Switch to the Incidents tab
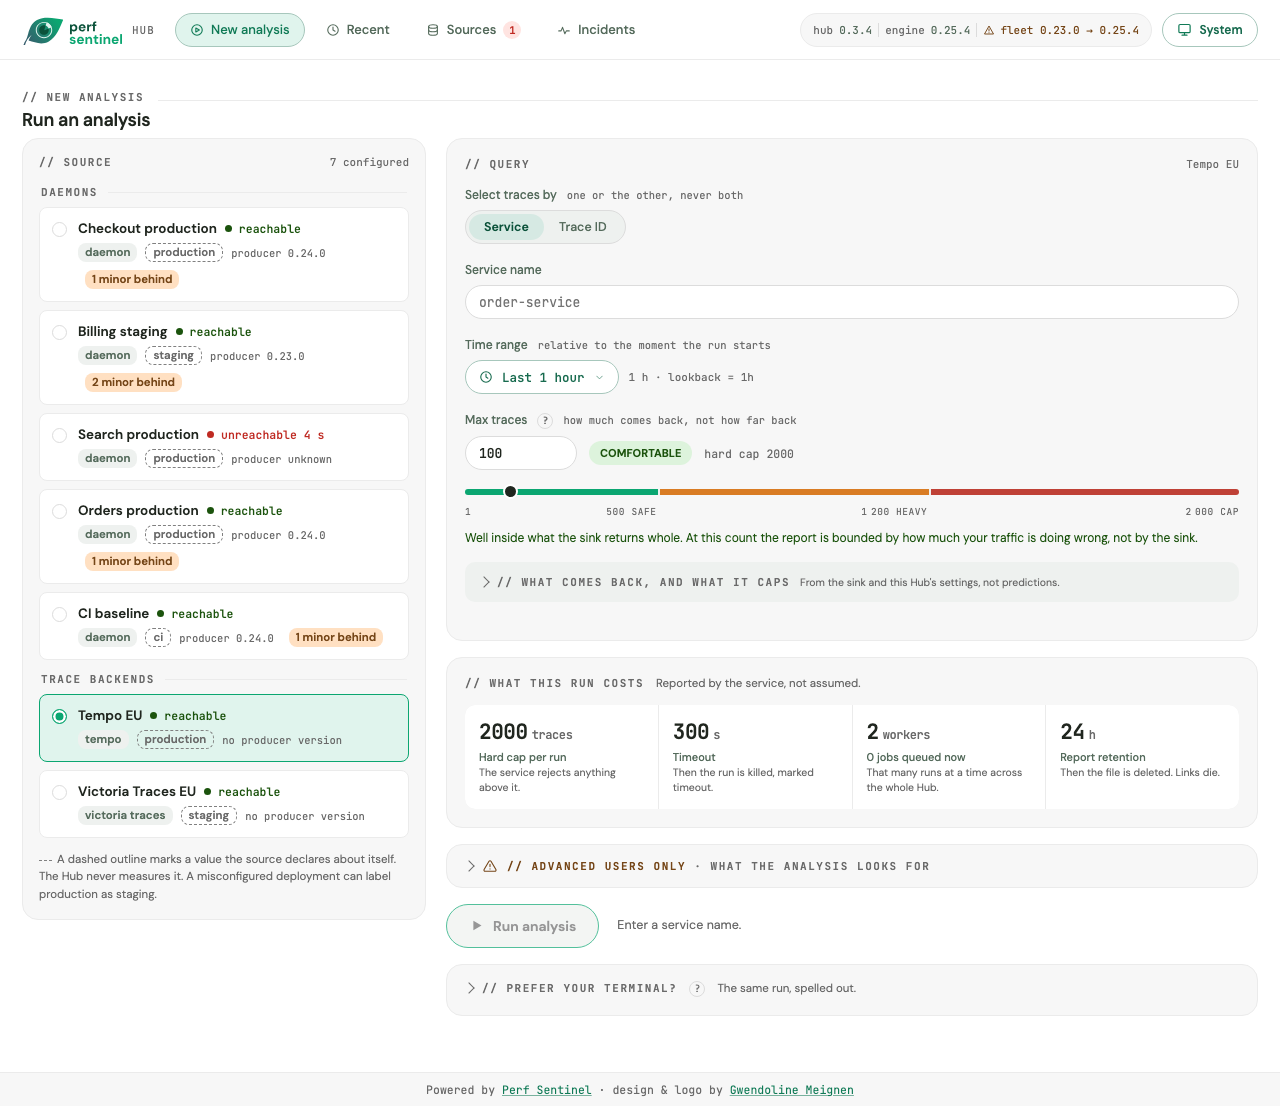This screenshot has height=1106, width=1280. coord(597,30)
